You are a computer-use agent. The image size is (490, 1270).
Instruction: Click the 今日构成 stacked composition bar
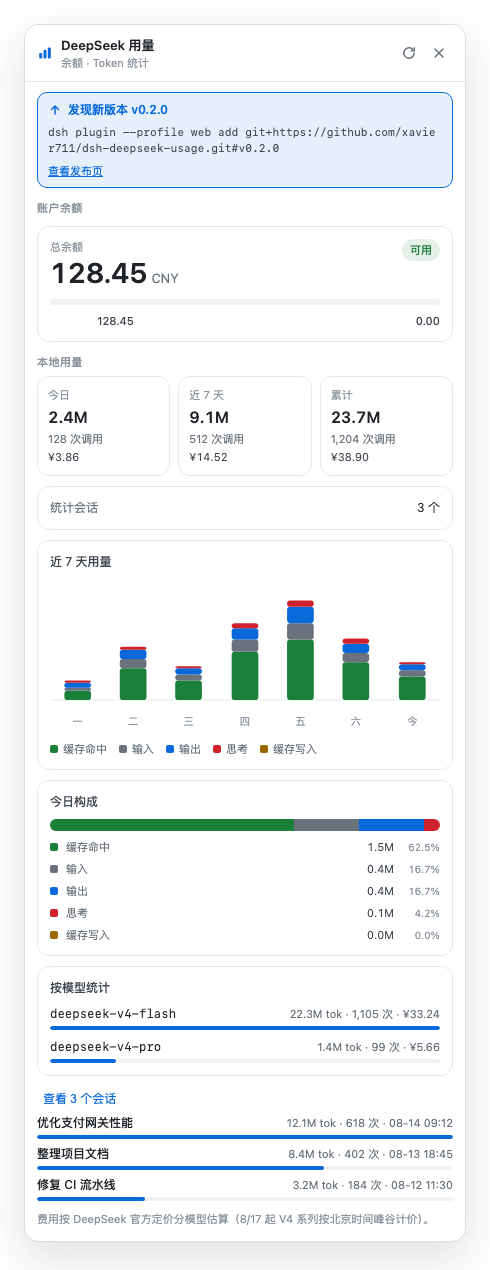point(245,825)
